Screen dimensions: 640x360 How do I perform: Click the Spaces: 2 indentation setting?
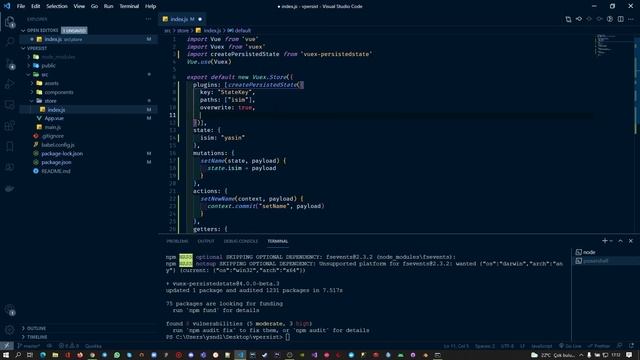(x=485, y=346)
